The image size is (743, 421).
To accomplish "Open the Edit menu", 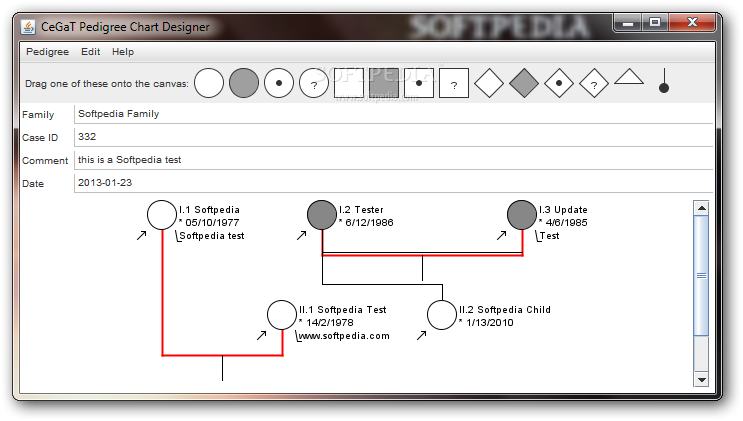I will (90, 52).
